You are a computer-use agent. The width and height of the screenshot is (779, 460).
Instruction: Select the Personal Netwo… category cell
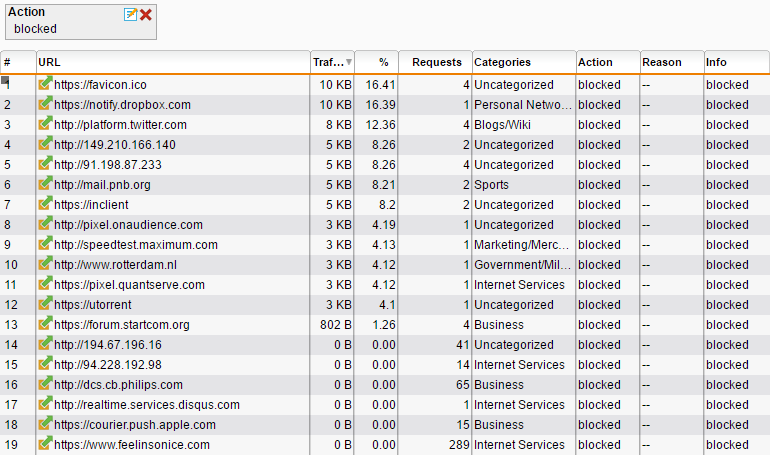[523, 105]
